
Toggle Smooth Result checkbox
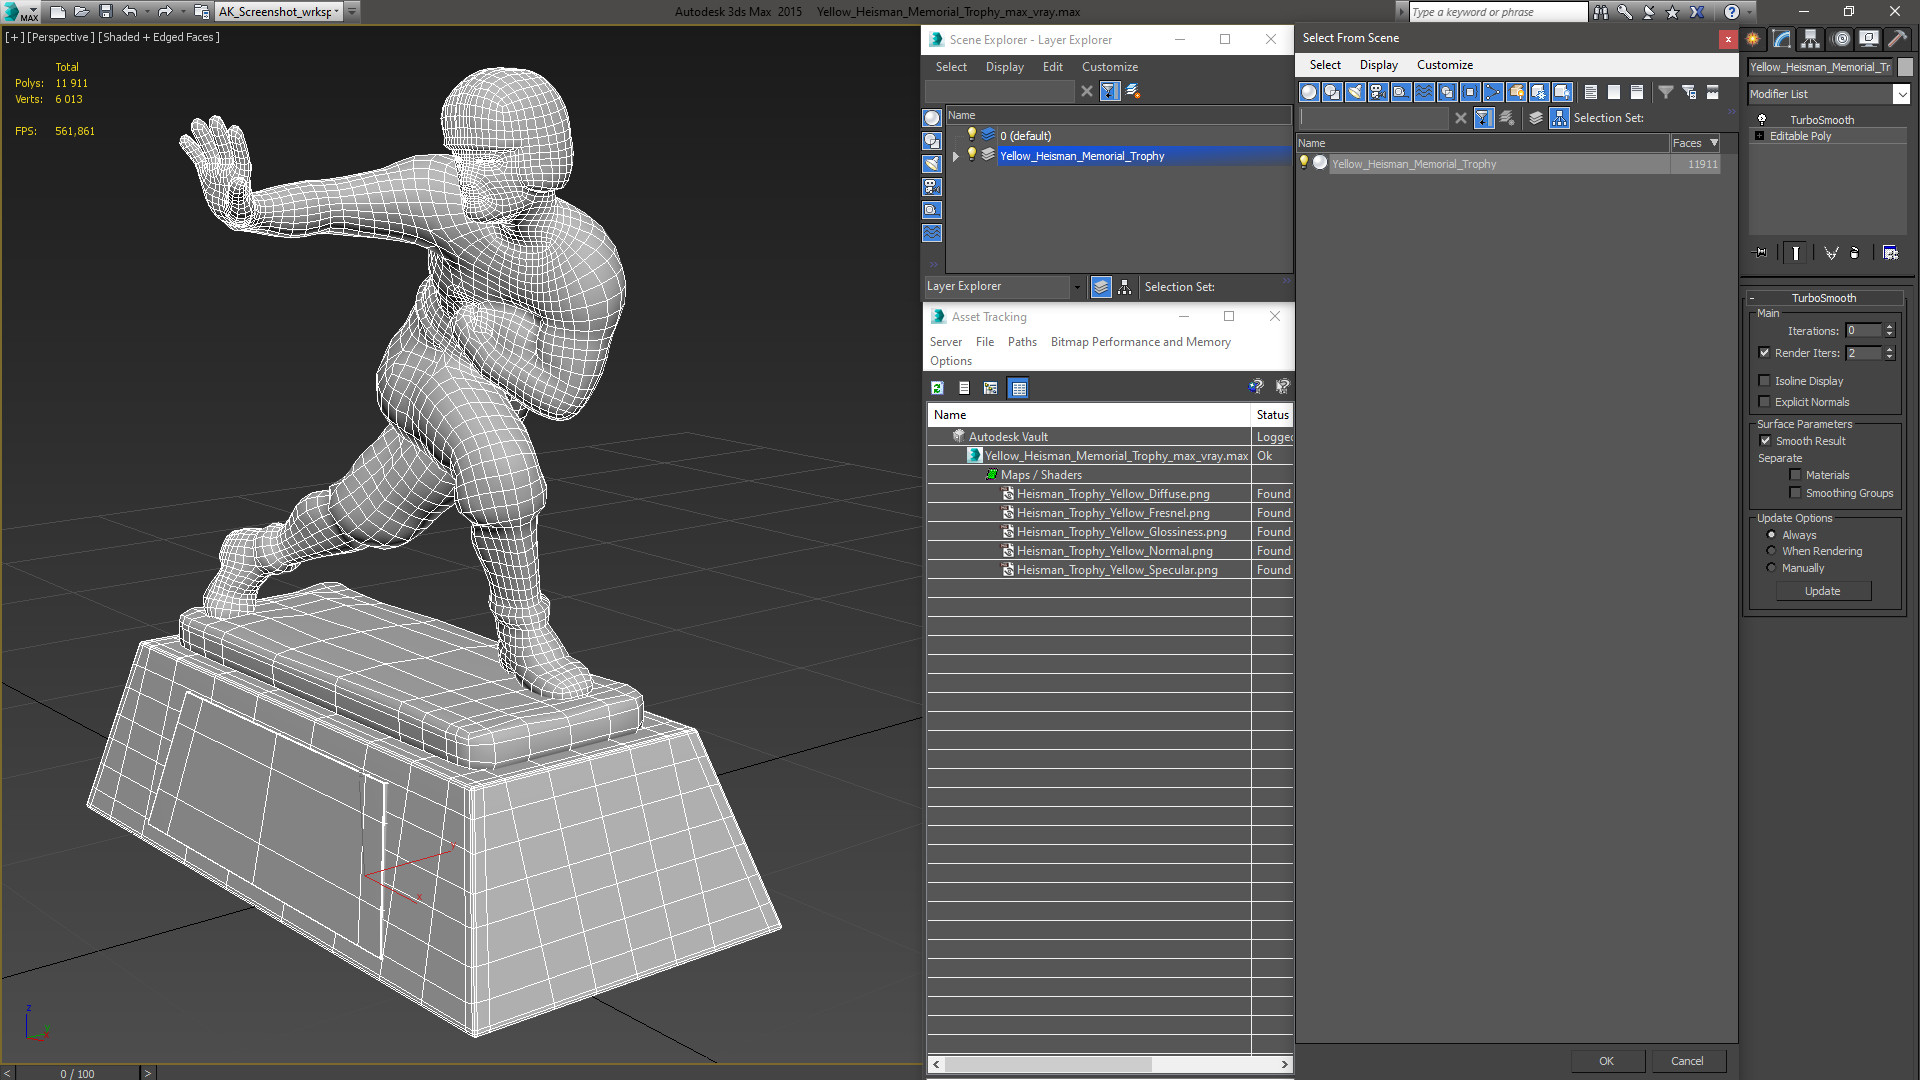click(x=1765, y=441)
